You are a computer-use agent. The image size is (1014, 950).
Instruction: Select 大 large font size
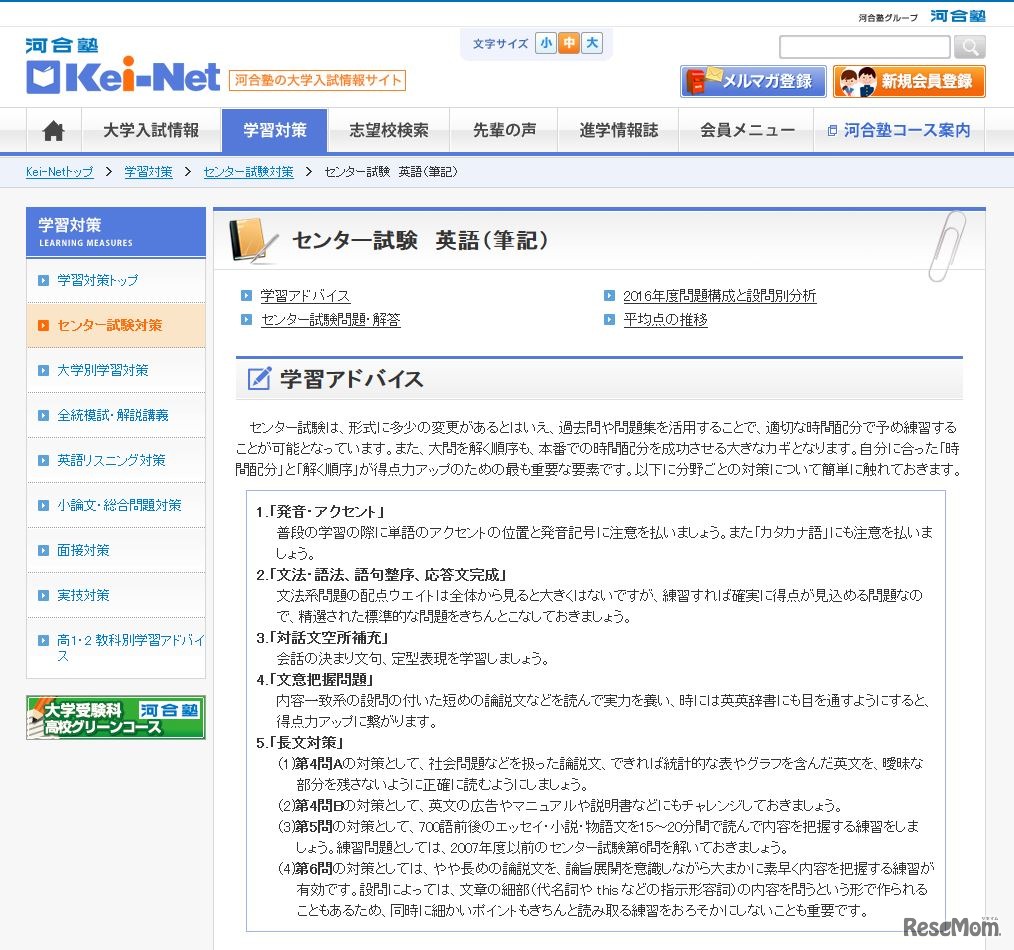pyautogui.click(x=592, y=44)
